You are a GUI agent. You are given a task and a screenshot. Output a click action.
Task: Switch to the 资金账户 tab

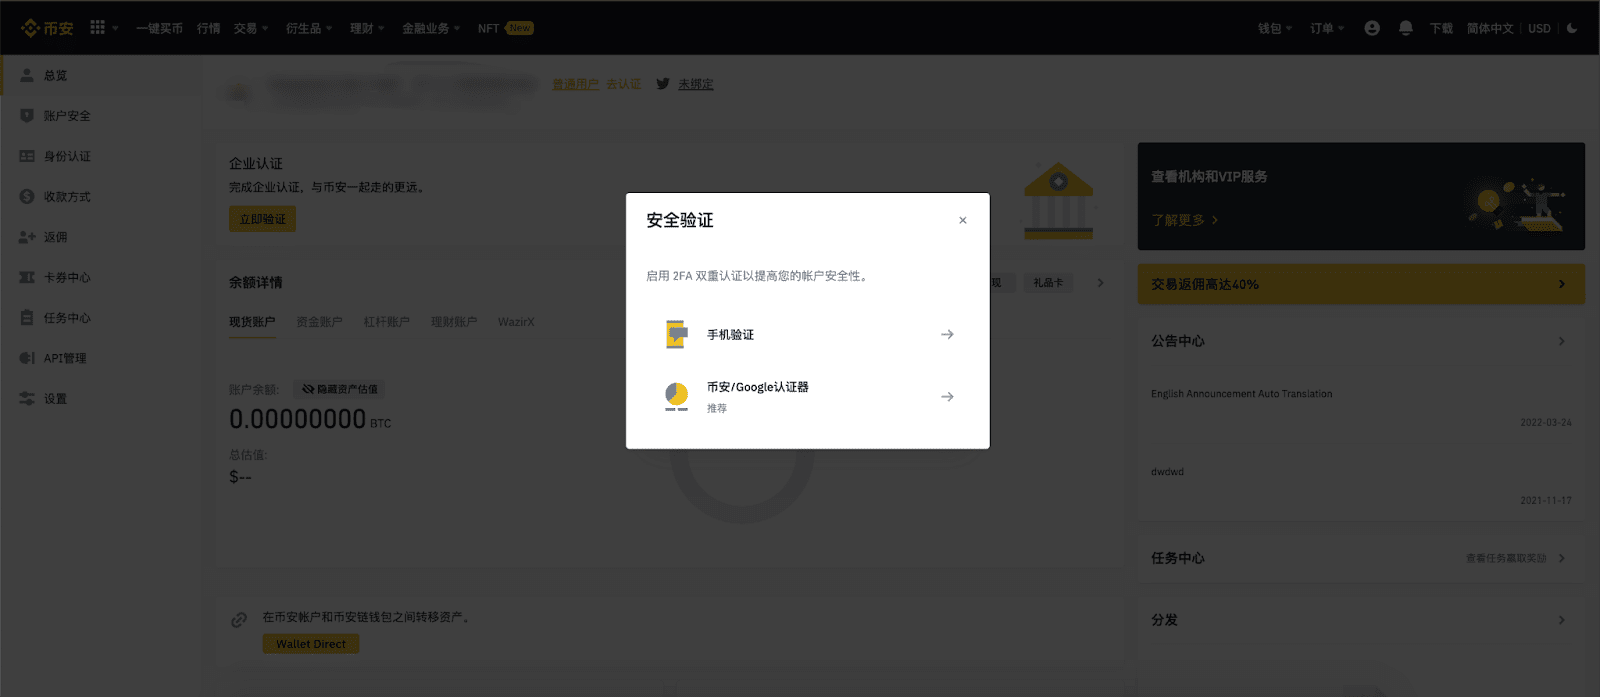[319, 322]
